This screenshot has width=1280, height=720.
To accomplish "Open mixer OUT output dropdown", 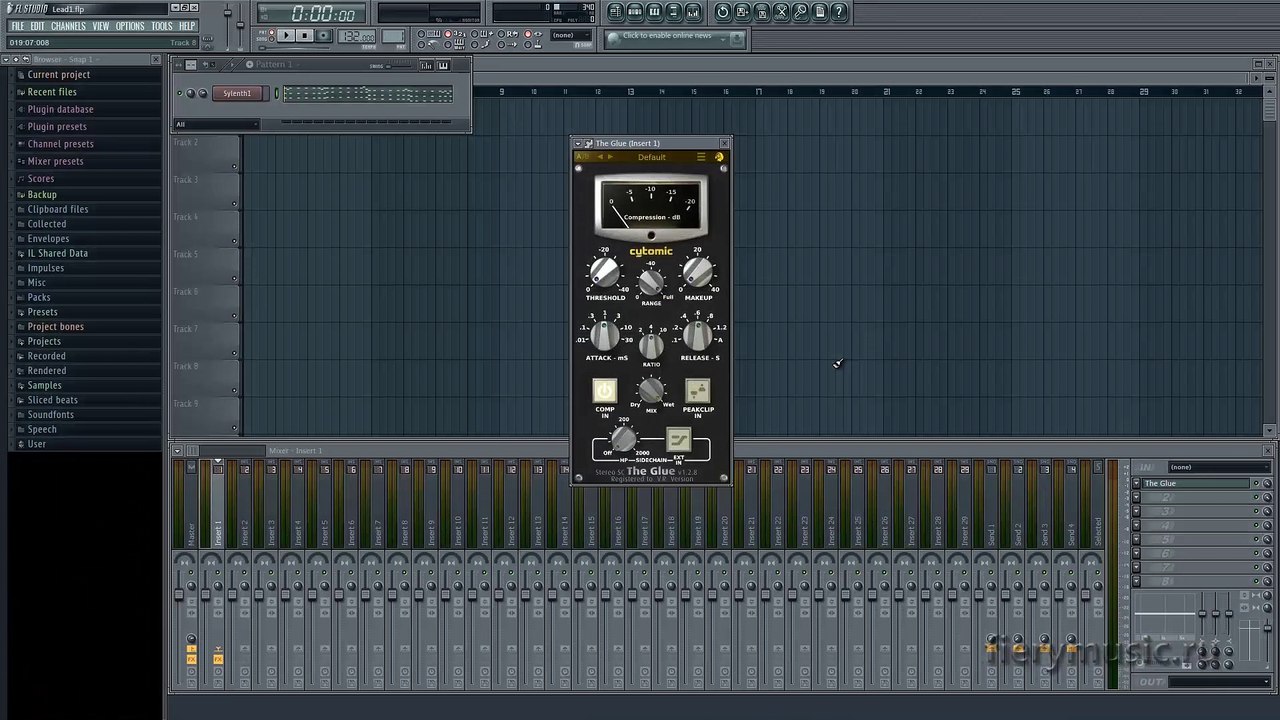I will (x=1219, y=682).
